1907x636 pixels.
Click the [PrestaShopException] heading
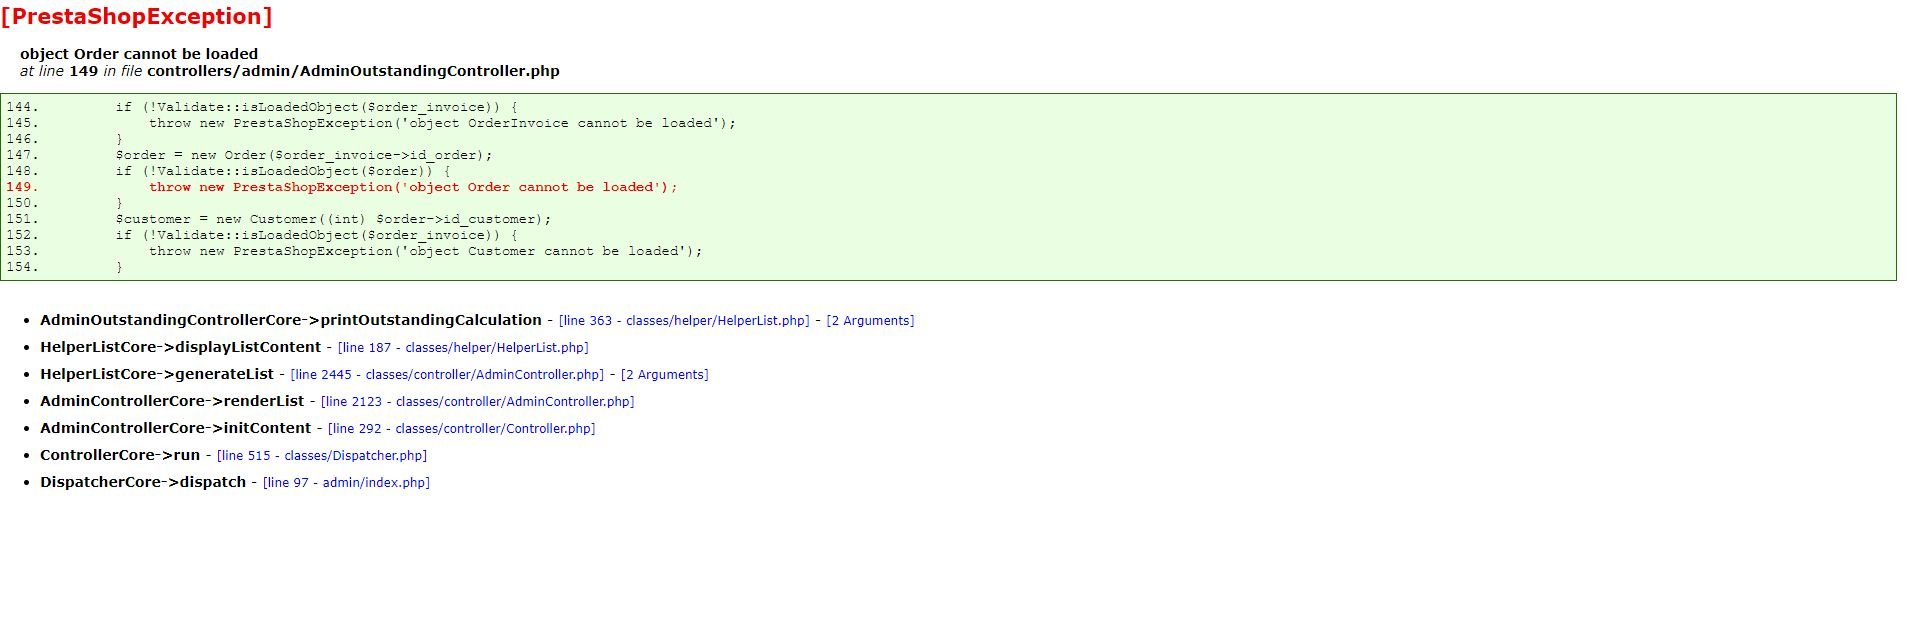coord(136,17)
